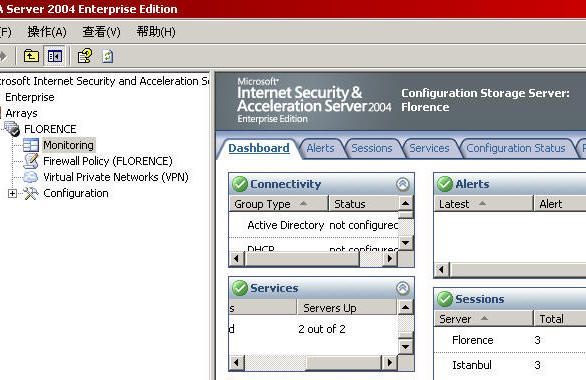586x380 pixels.
Task: Select the Arrays tree node
Action: (x=21, y=113)
